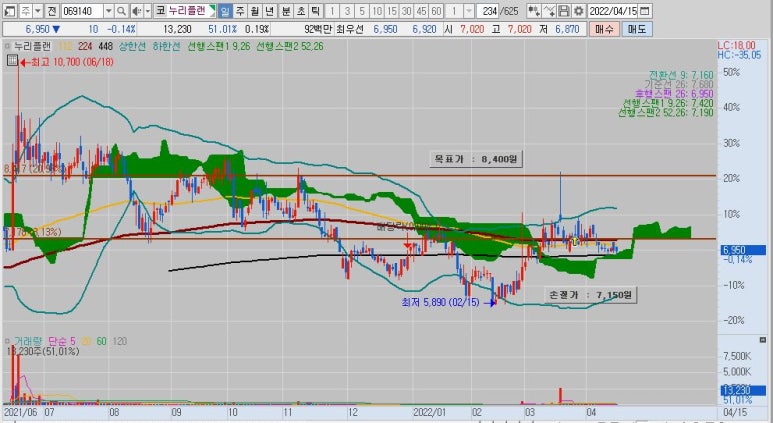Click the trade volume 13,230 in quote bar
773x423 pixels.
pyautogui.click(x=177, y=29)
